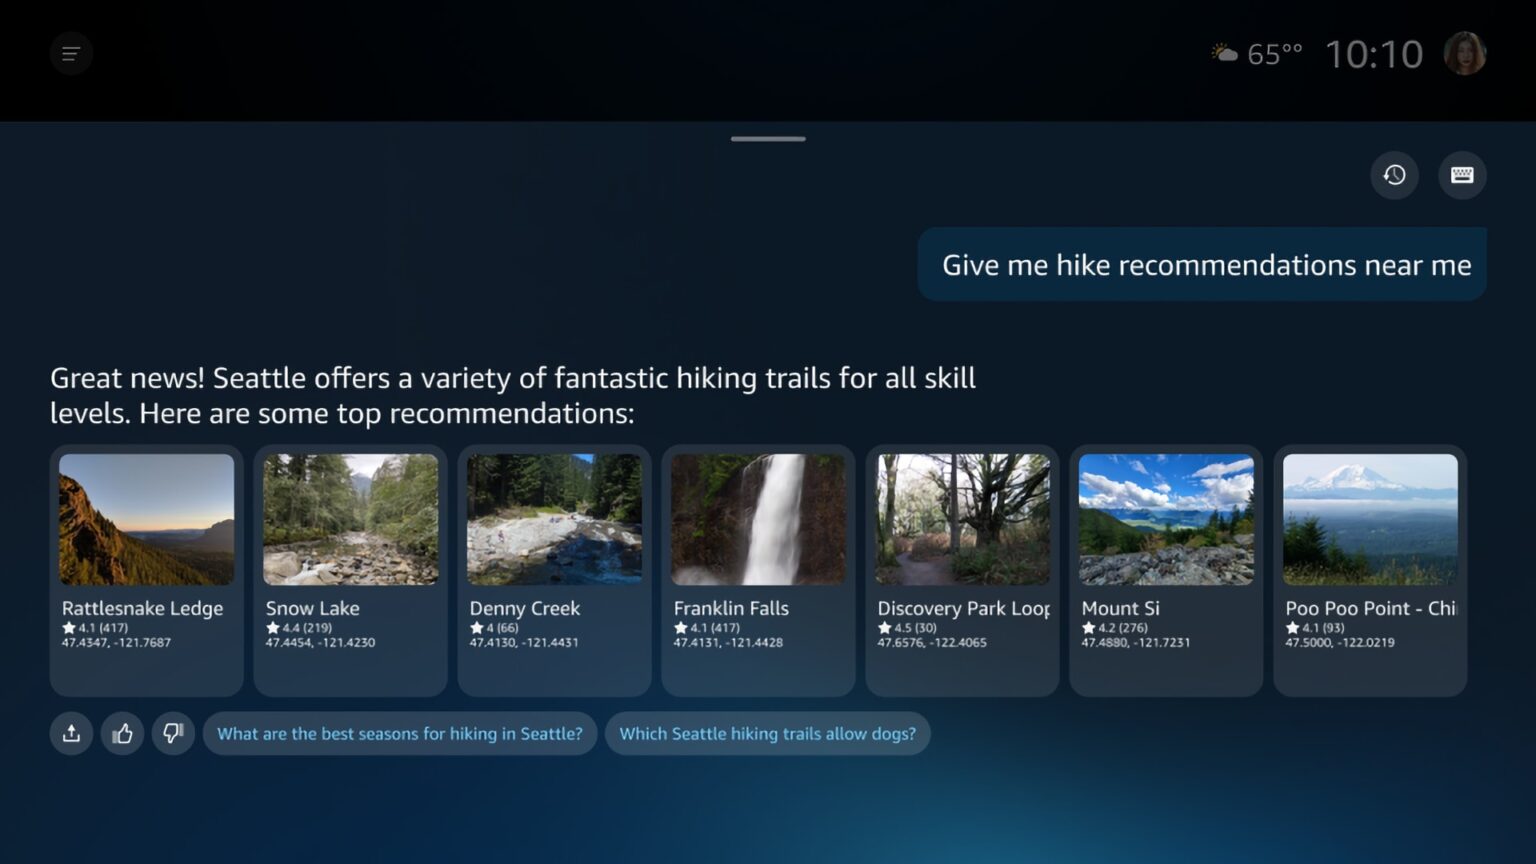Open the Poo Poo Point photo thumbnail
The width and height of the screenshot is (1536, 864).
coord(1371,520)
